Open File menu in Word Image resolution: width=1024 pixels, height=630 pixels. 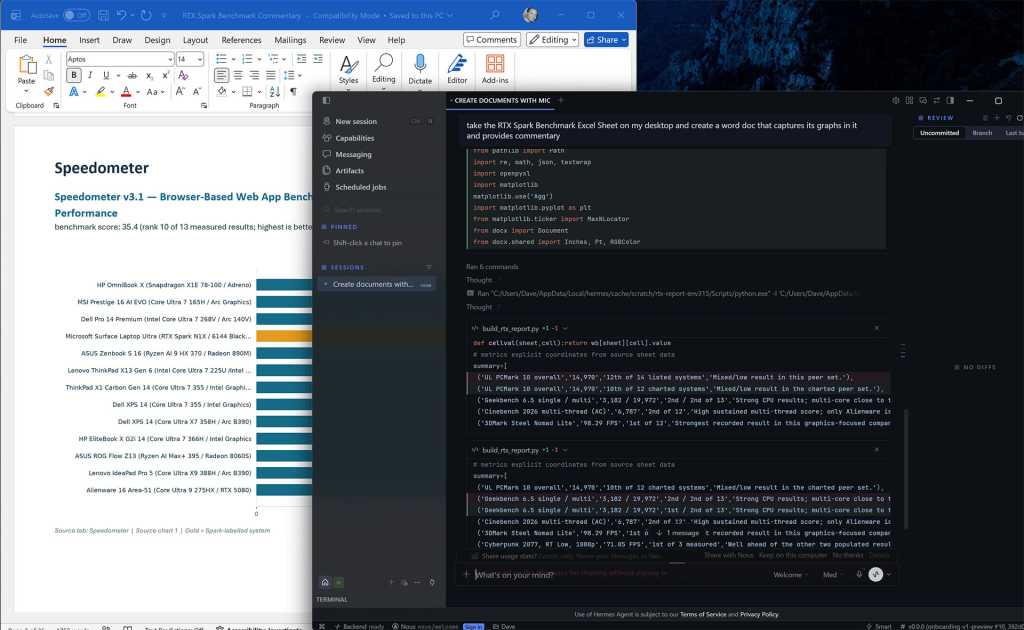coord(21,40)
